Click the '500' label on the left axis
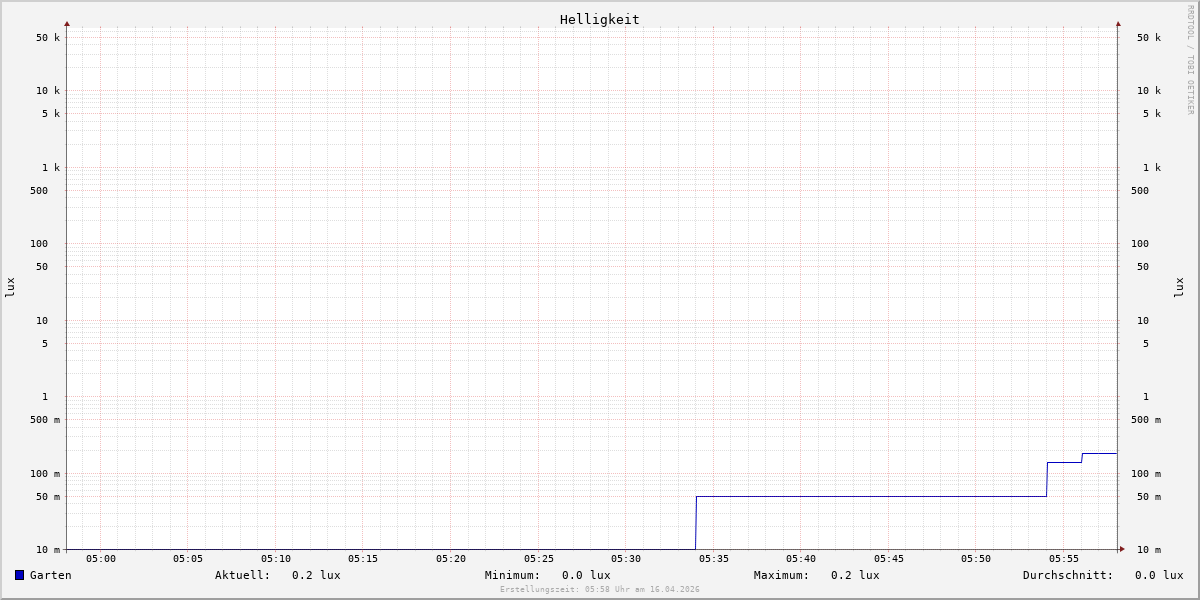Screen dimensions: 1200x600 (39, 191)
